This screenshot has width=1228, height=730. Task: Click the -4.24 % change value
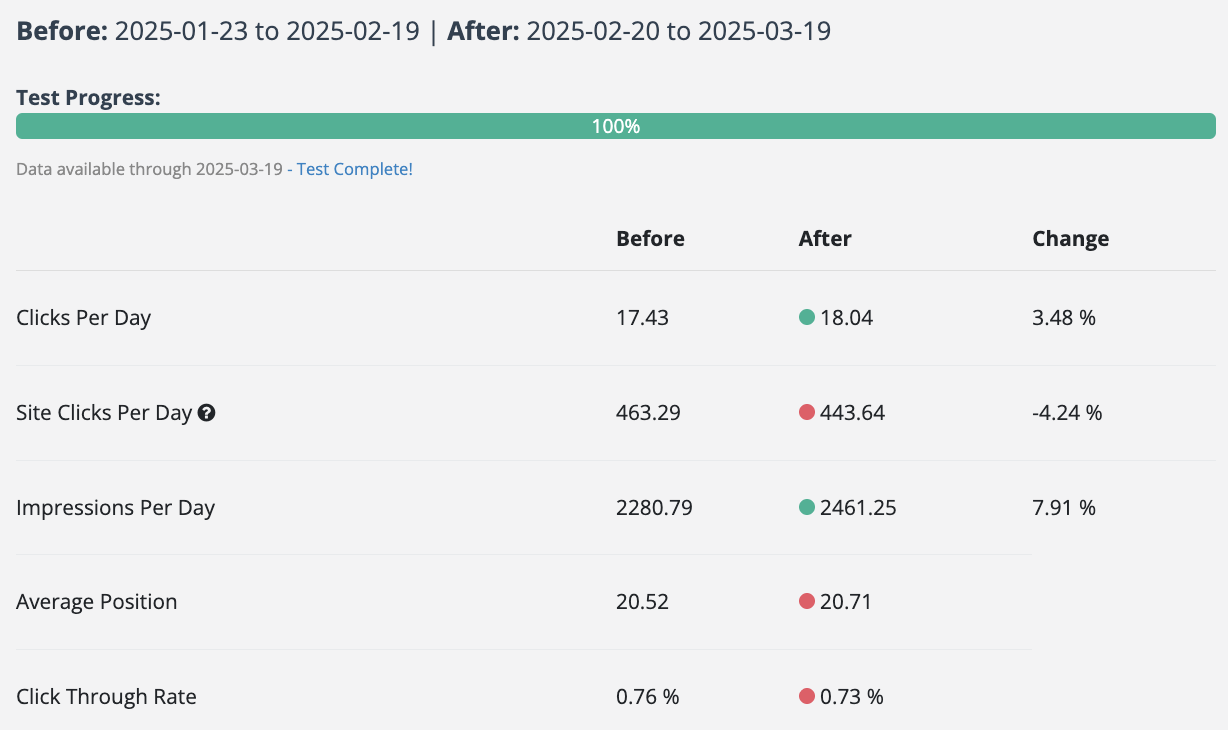[1067, 412]
